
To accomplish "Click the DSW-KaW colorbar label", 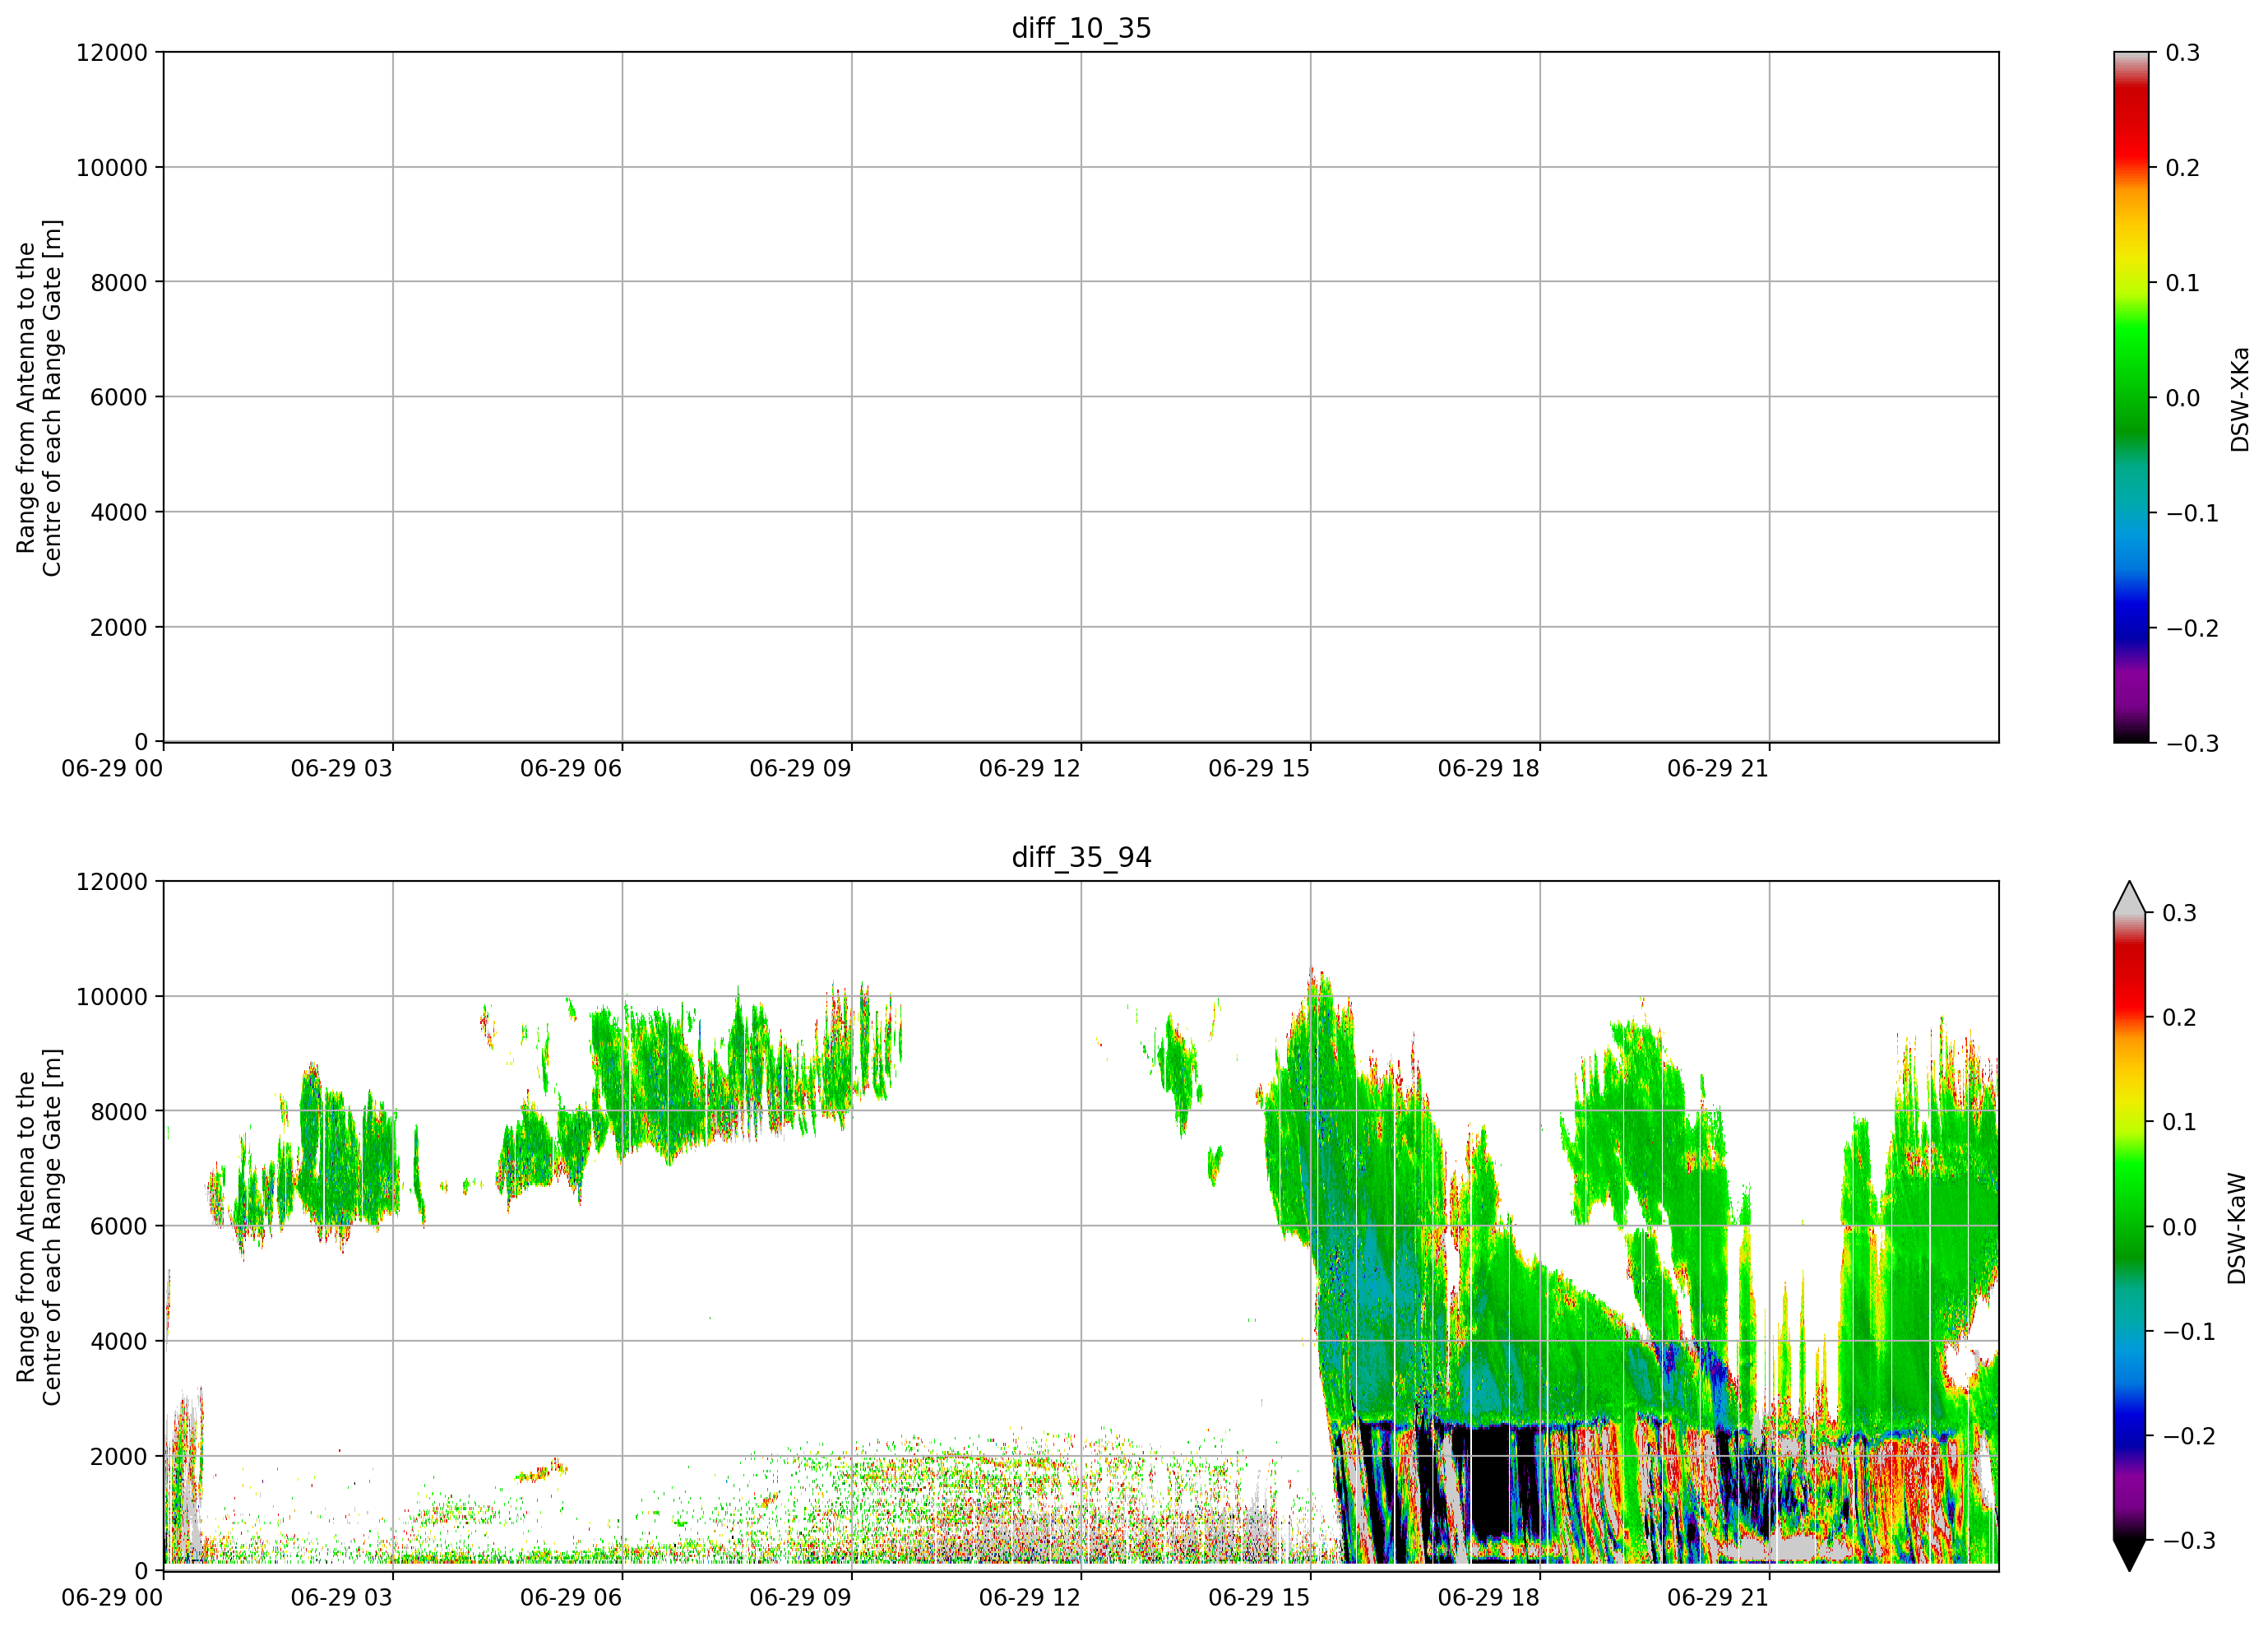I will coord(2237,1228).
